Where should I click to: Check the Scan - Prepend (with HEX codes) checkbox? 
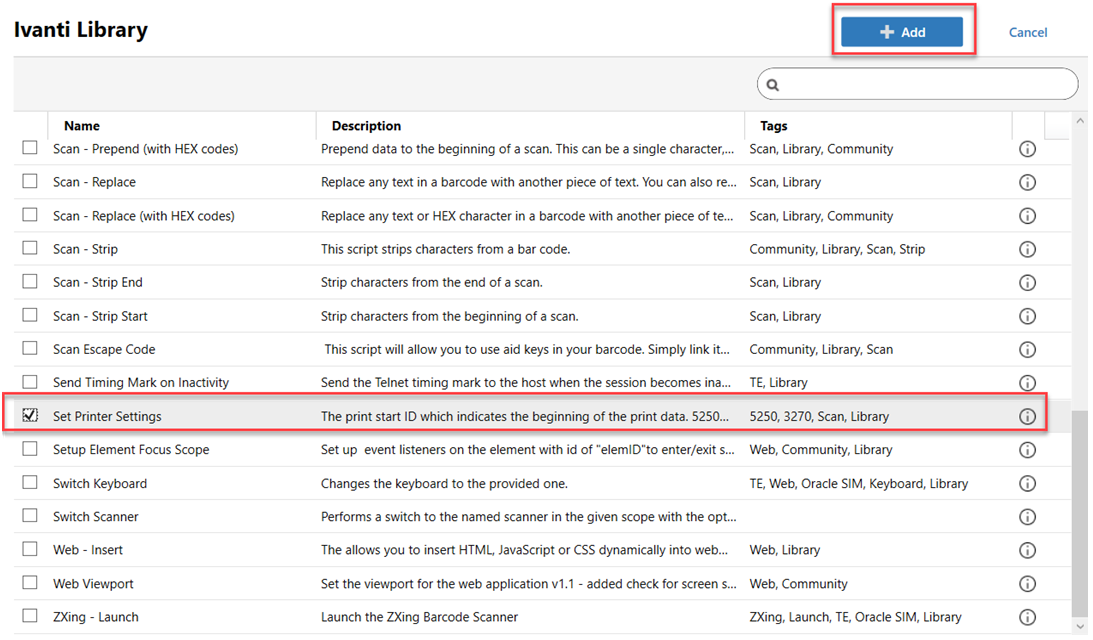coord(30,148)
